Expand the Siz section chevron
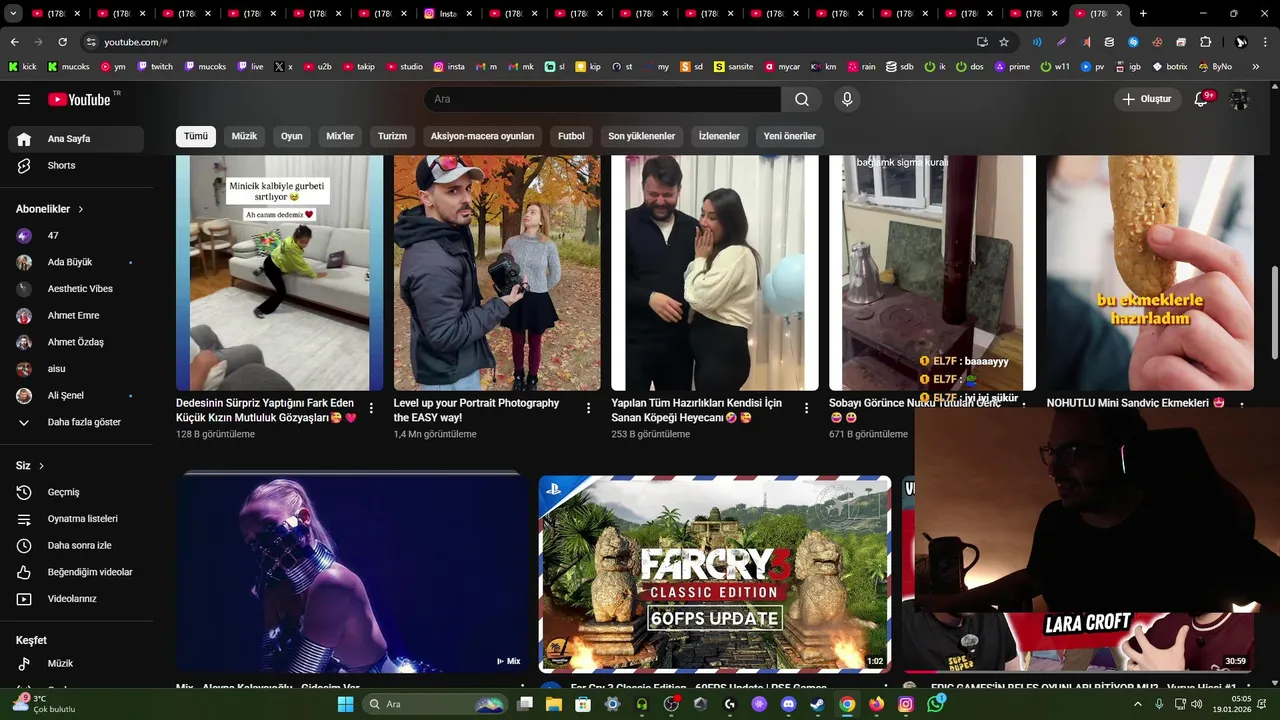Viewport: 1280px width, 720px height. pyautogui.click(x=41, y=466)
